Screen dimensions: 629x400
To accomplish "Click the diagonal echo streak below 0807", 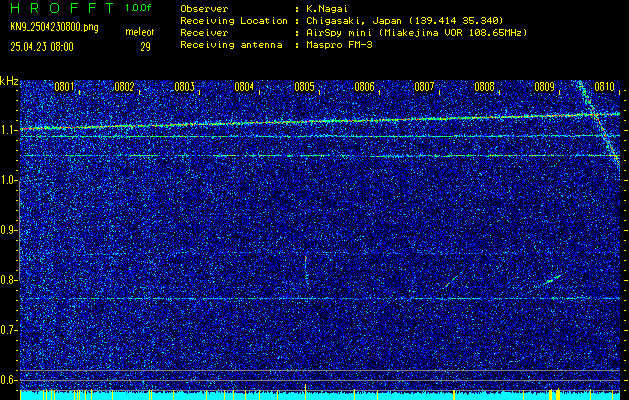I will 452,280.
